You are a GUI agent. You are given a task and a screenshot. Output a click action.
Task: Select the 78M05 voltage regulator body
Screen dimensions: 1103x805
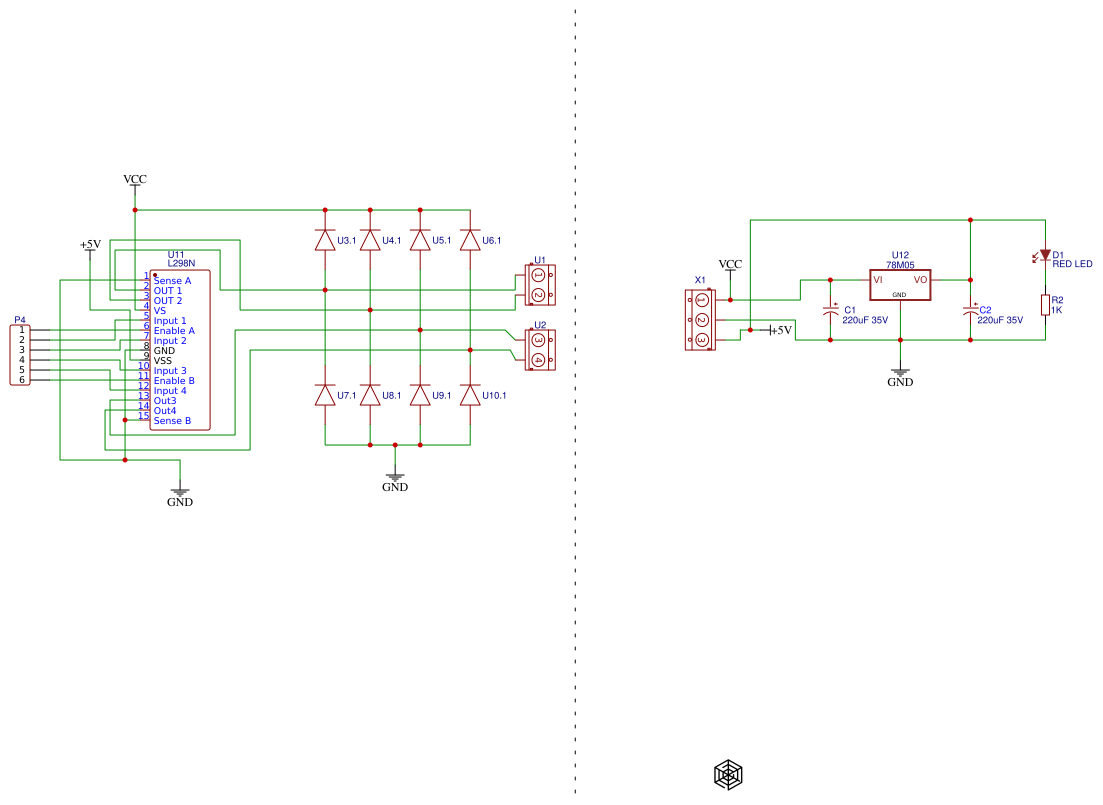tap(900, 284)
